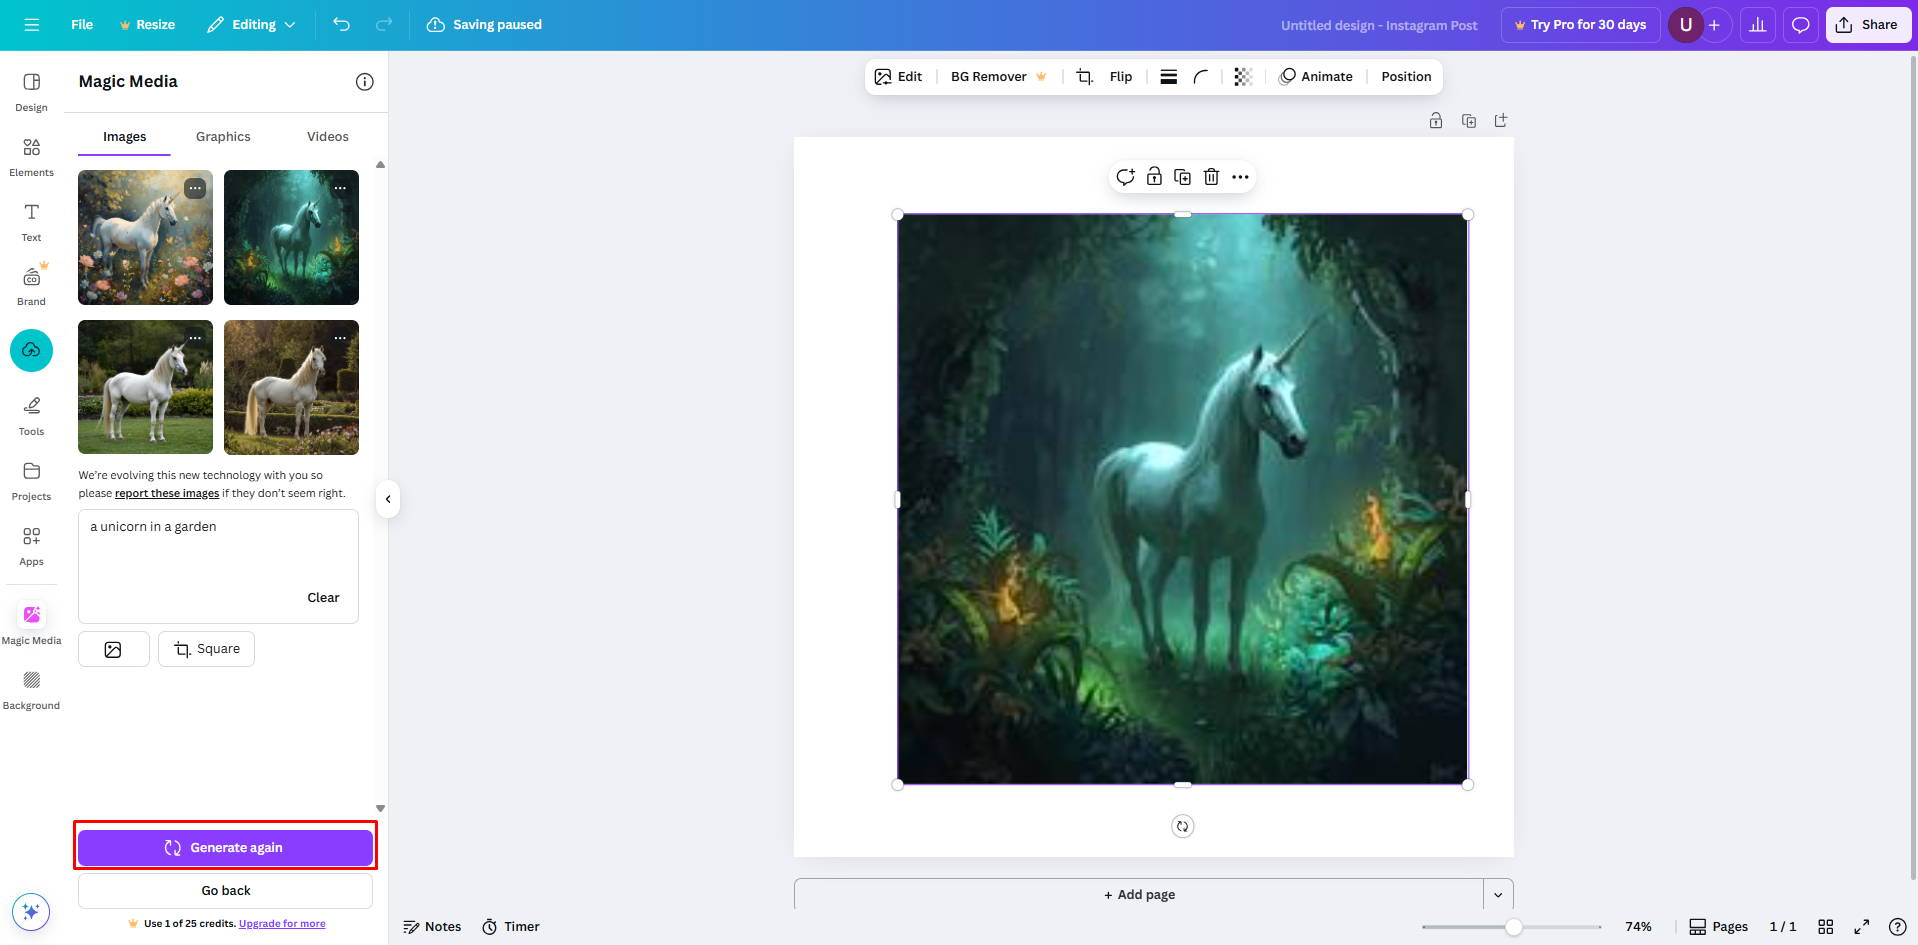Toggle lock on the selected image
The width and height of the screenshot is (1918, 945).
(x=1154, y=177)
